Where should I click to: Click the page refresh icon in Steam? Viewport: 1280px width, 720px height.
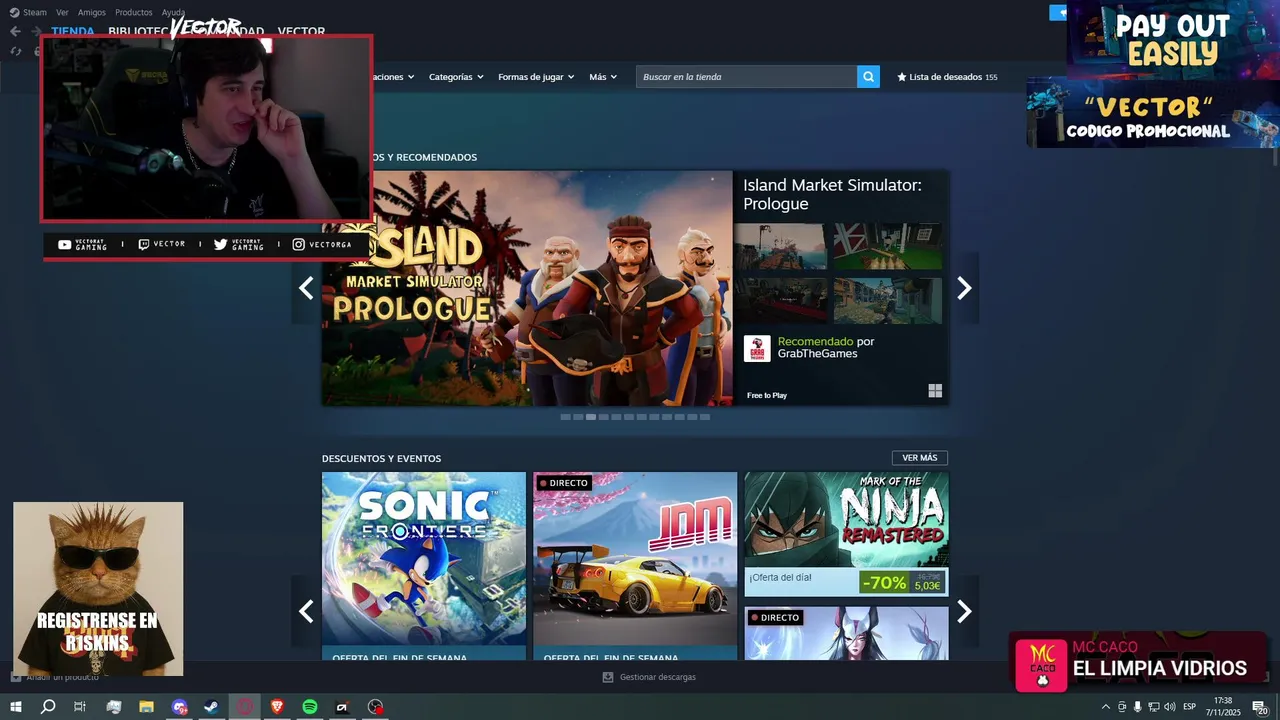pyautogui.click(x=16, y=51)
